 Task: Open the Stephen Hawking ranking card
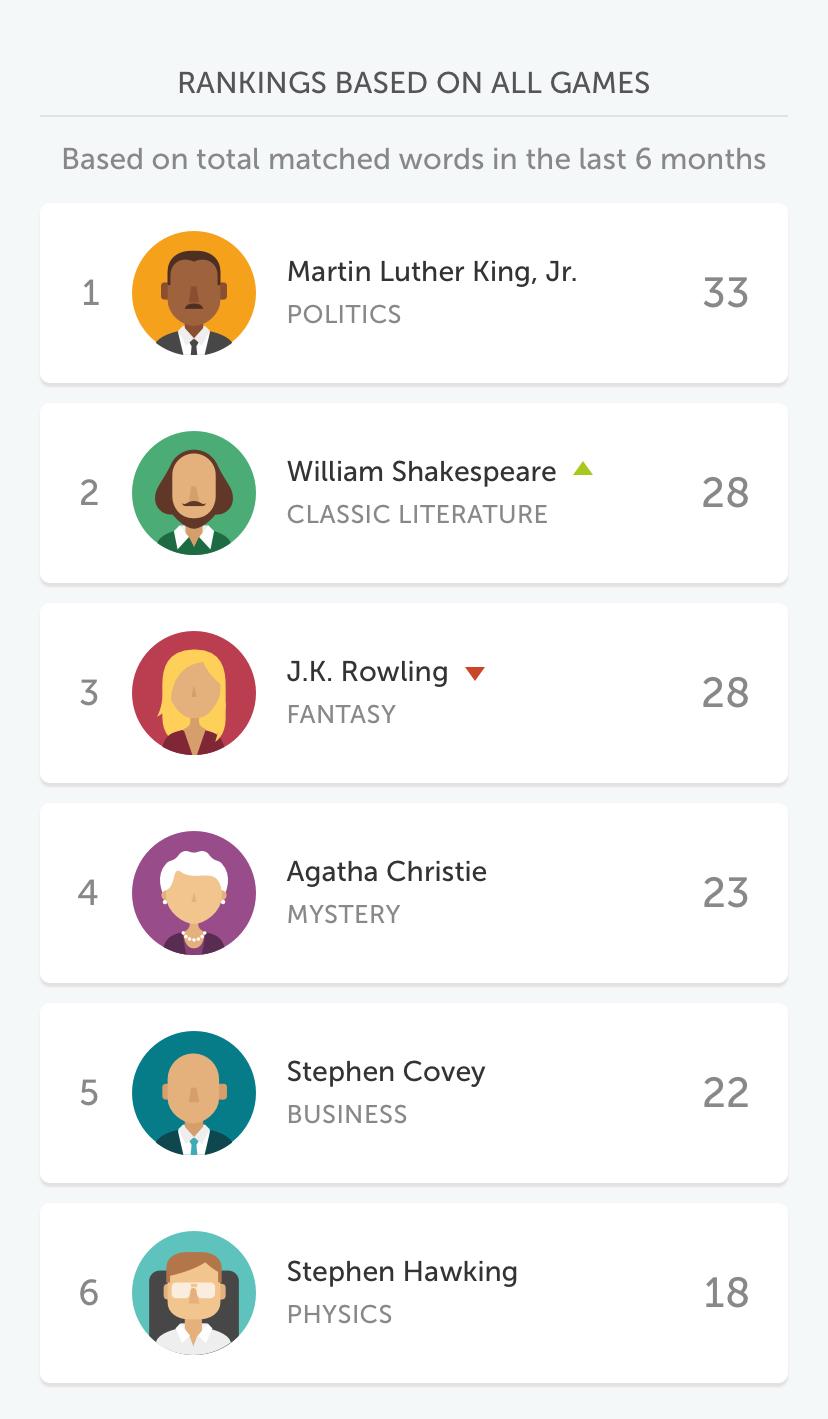point(414,1293)
